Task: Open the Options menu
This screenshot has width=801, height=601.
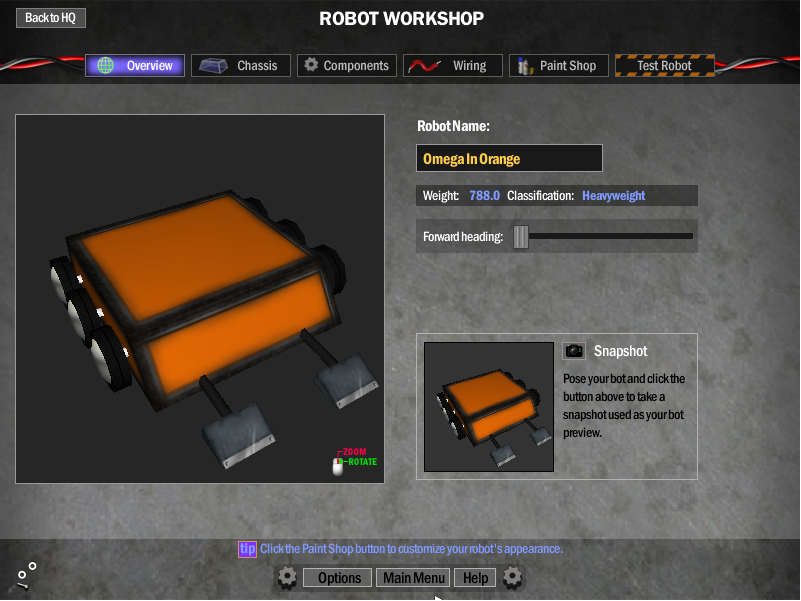Action: click(338, 578)
